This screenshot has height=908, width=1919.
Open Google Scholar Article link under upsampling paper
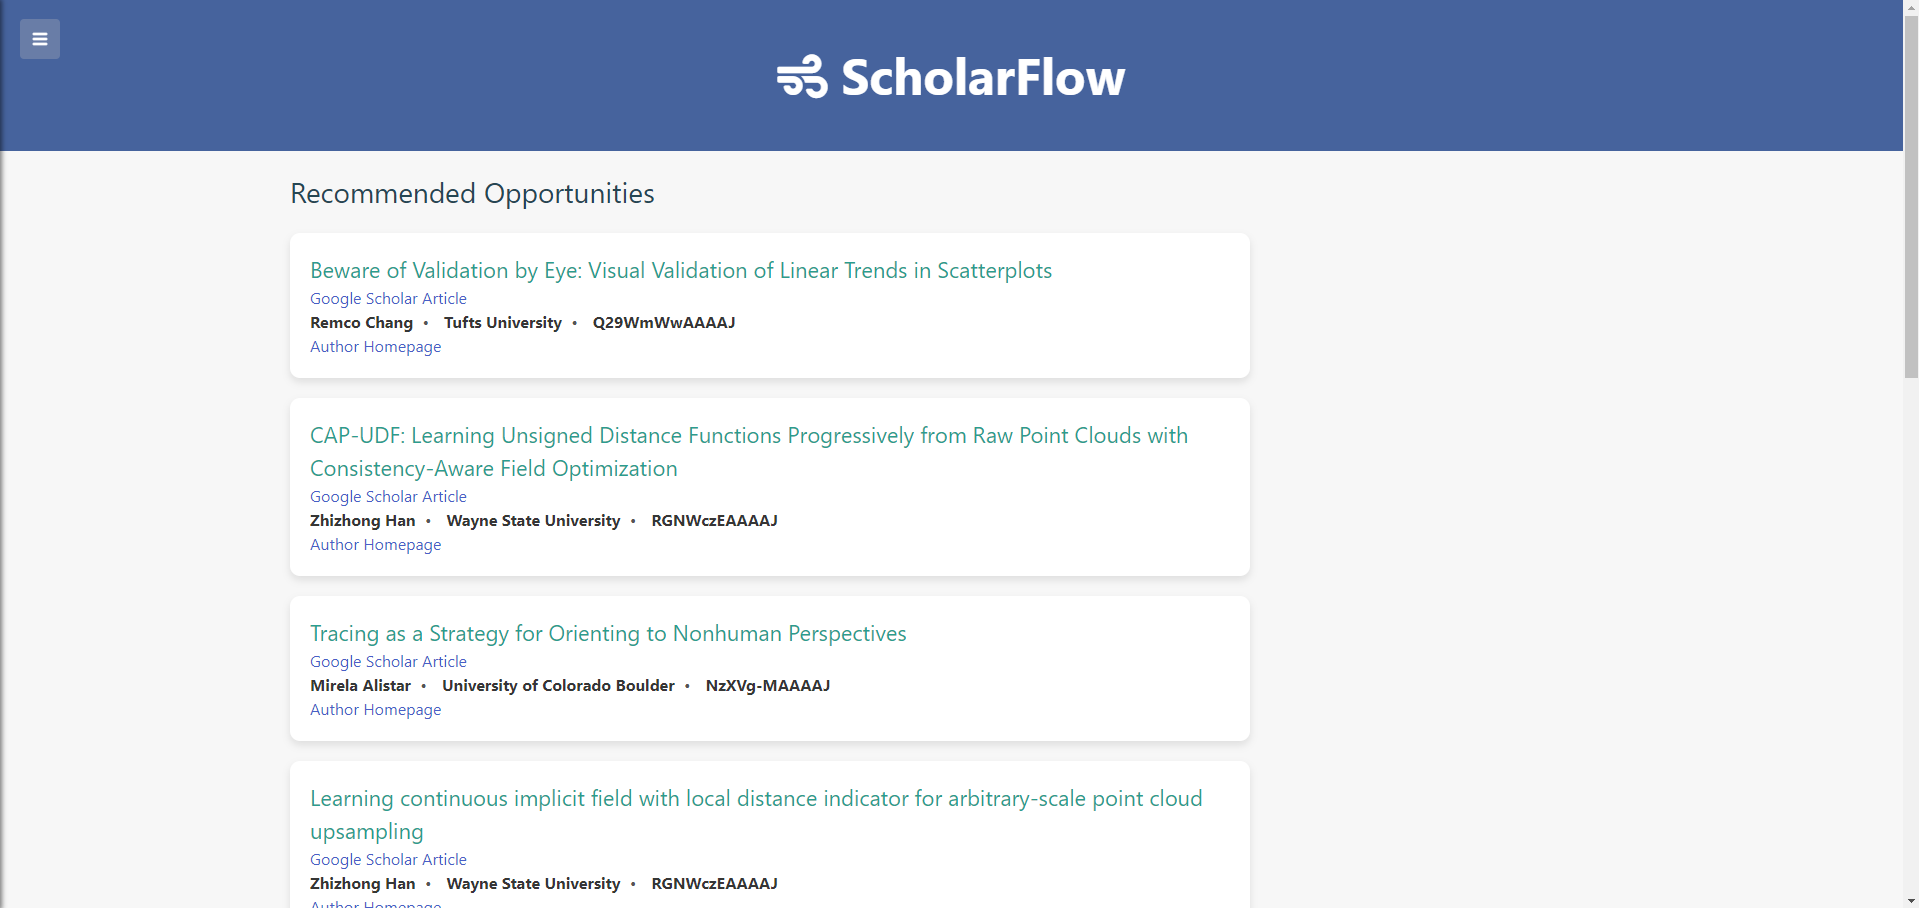tap(388, 859)
